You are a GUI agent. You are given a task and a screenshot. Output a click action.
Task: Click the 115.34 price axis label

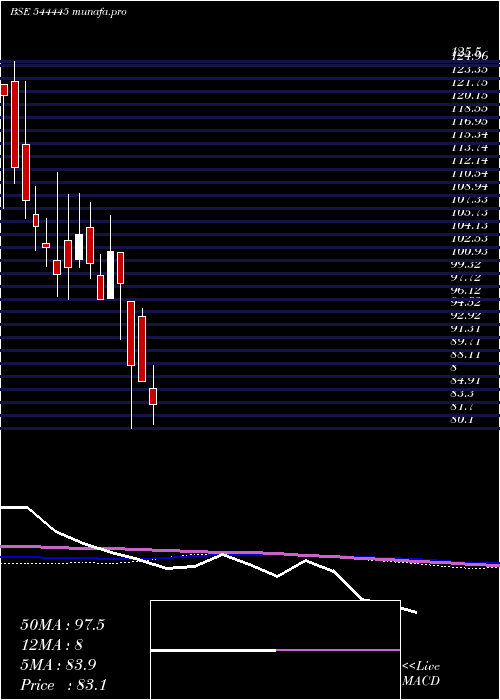click(470, 134)
